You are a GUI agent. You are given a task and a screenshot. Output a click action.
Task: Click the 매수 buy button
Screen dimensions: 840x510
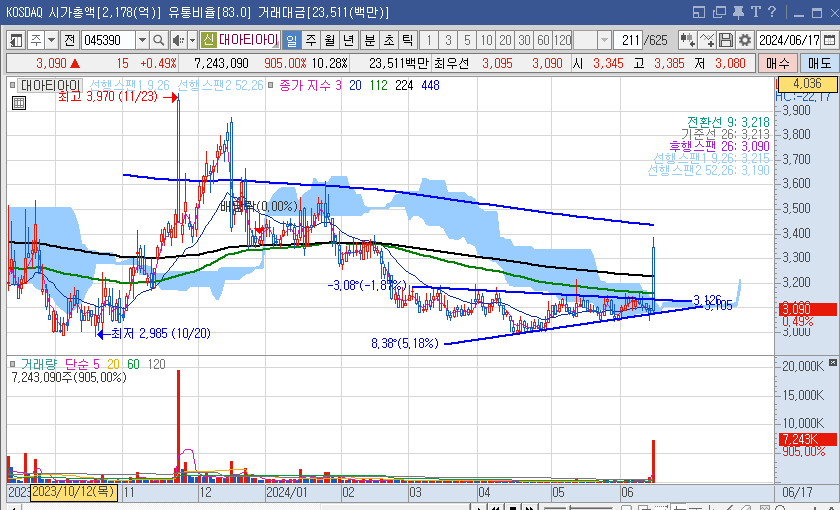(778, 63)
